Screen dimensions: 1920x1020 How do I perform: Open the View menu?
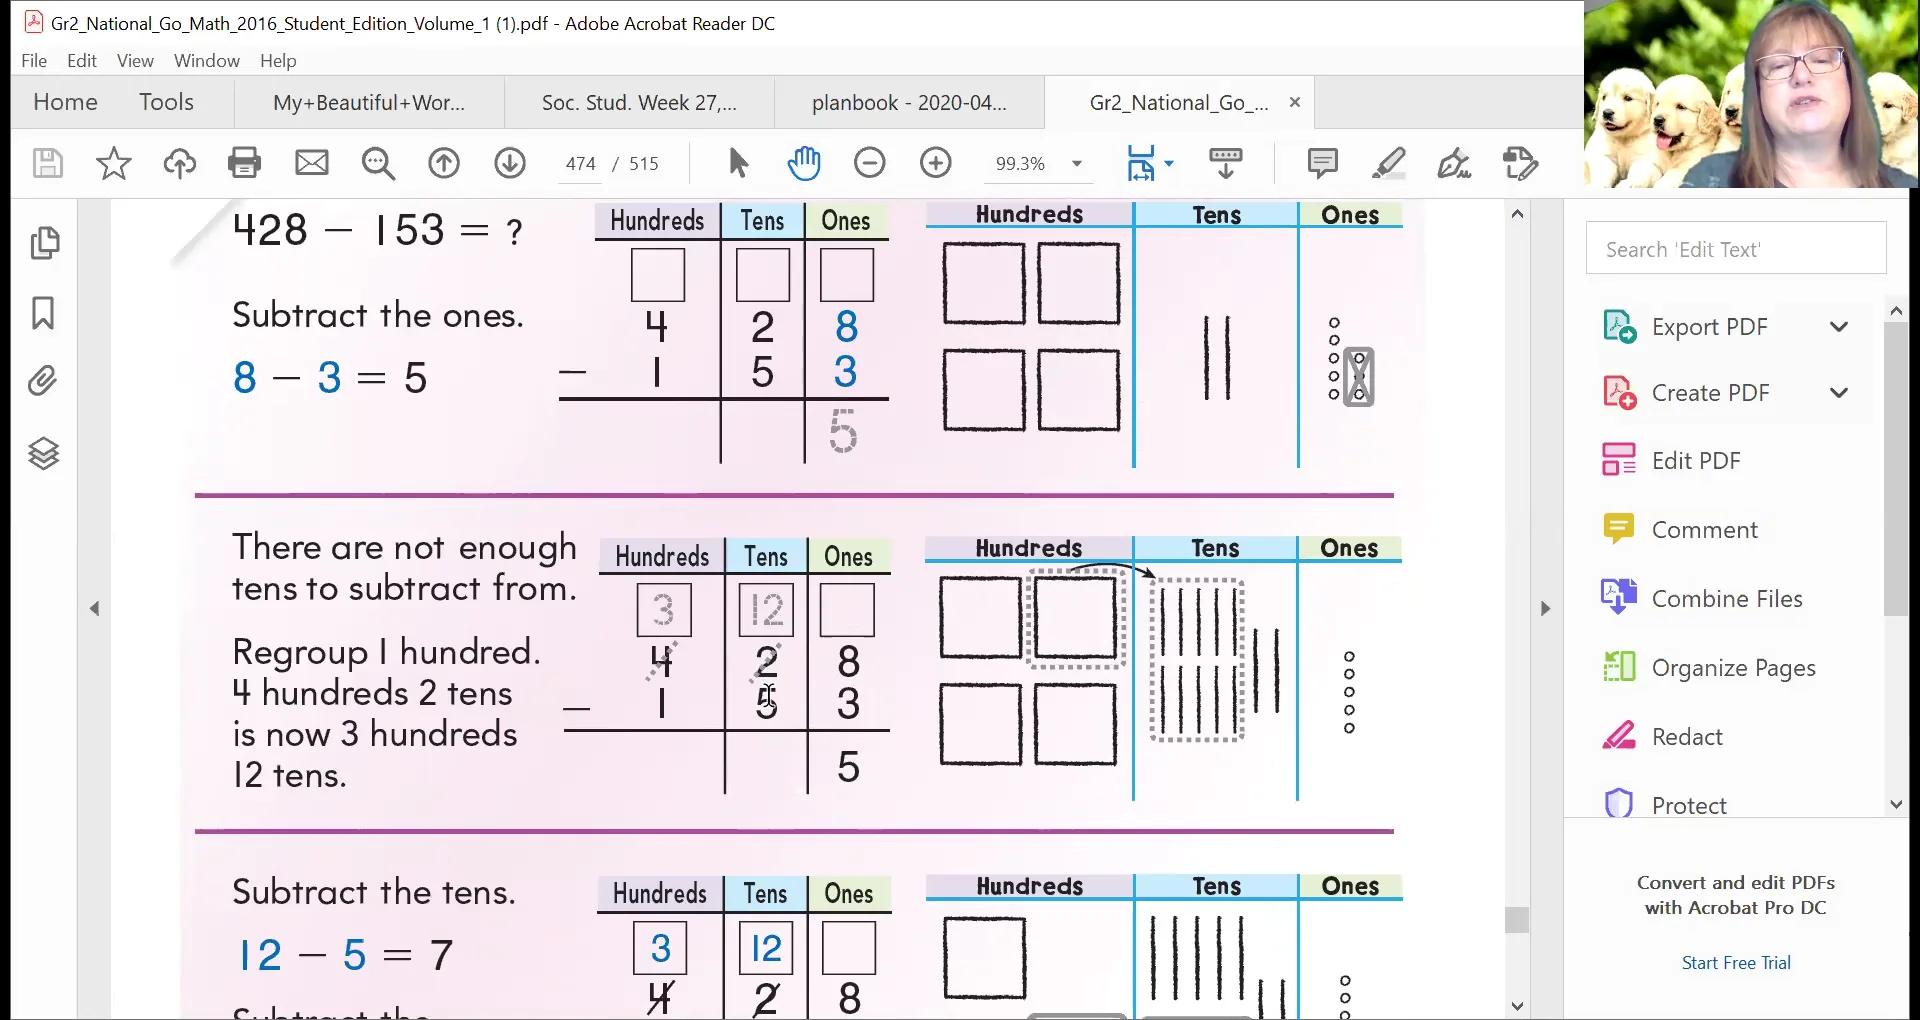135,61
